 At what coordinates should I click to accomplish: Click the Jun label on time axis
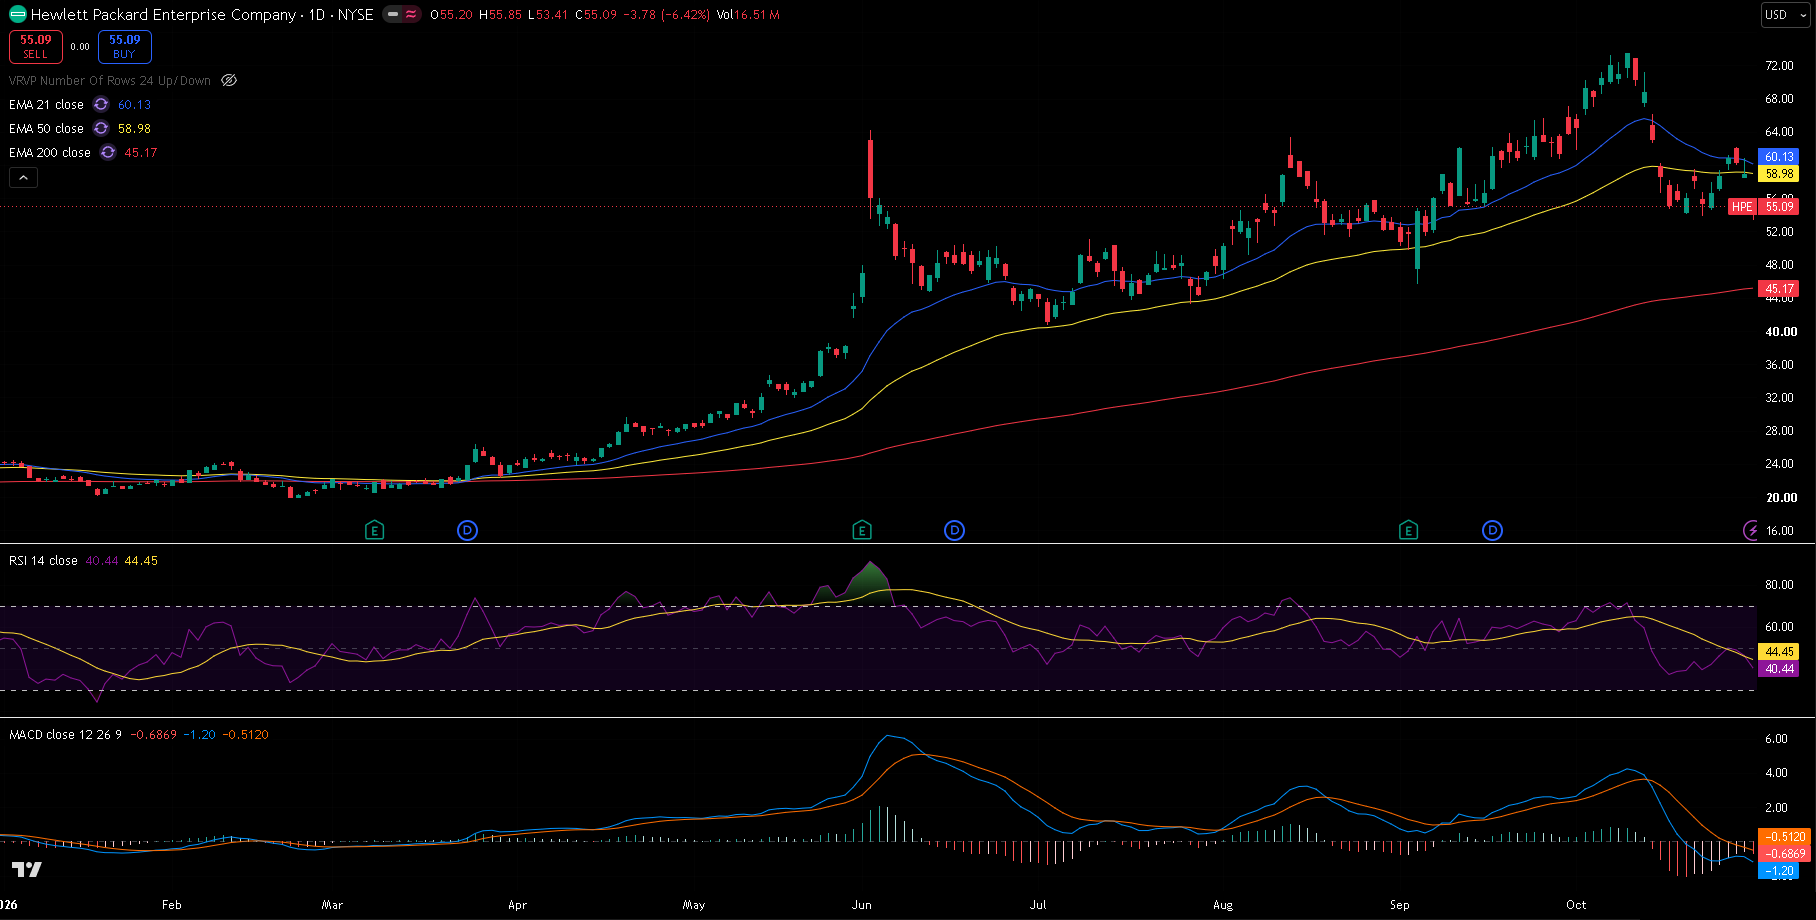(x=862, y=904)
